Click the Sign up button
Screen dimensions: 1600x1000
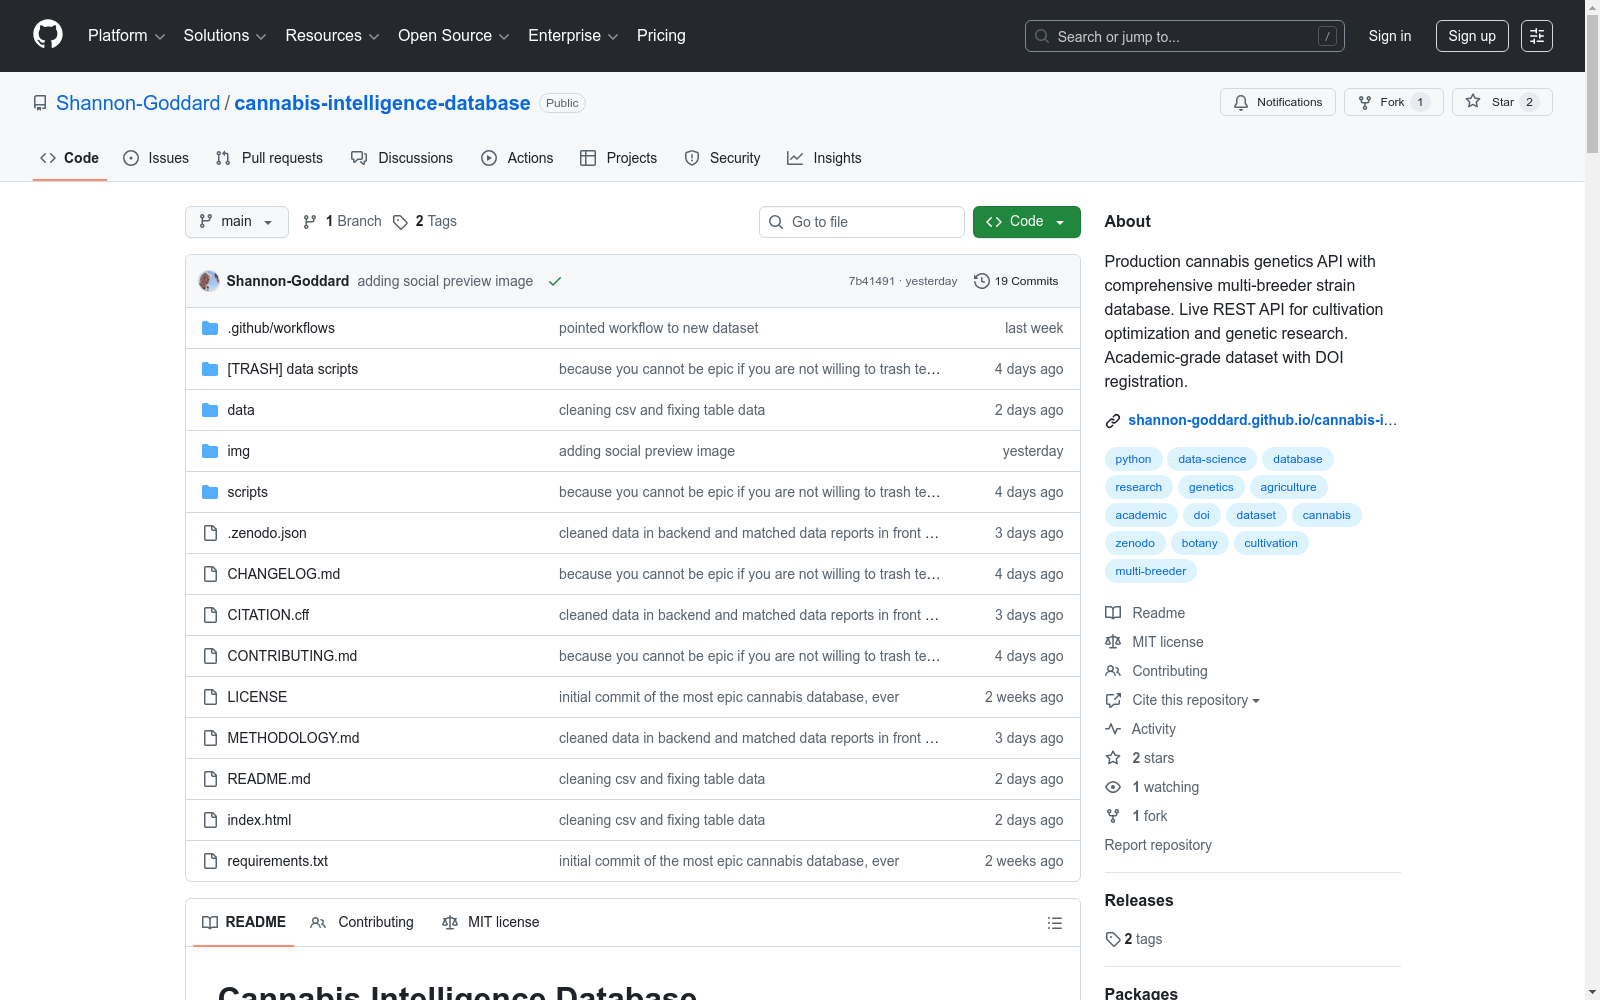tap(1472, 36)
